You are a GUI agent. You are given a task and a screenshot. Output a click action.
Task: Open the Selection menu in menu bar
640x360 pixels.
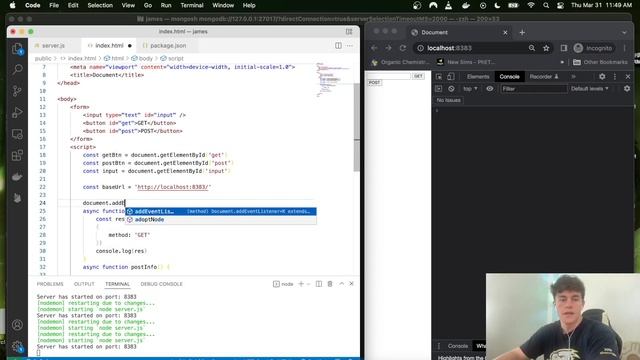click(100, 5)
